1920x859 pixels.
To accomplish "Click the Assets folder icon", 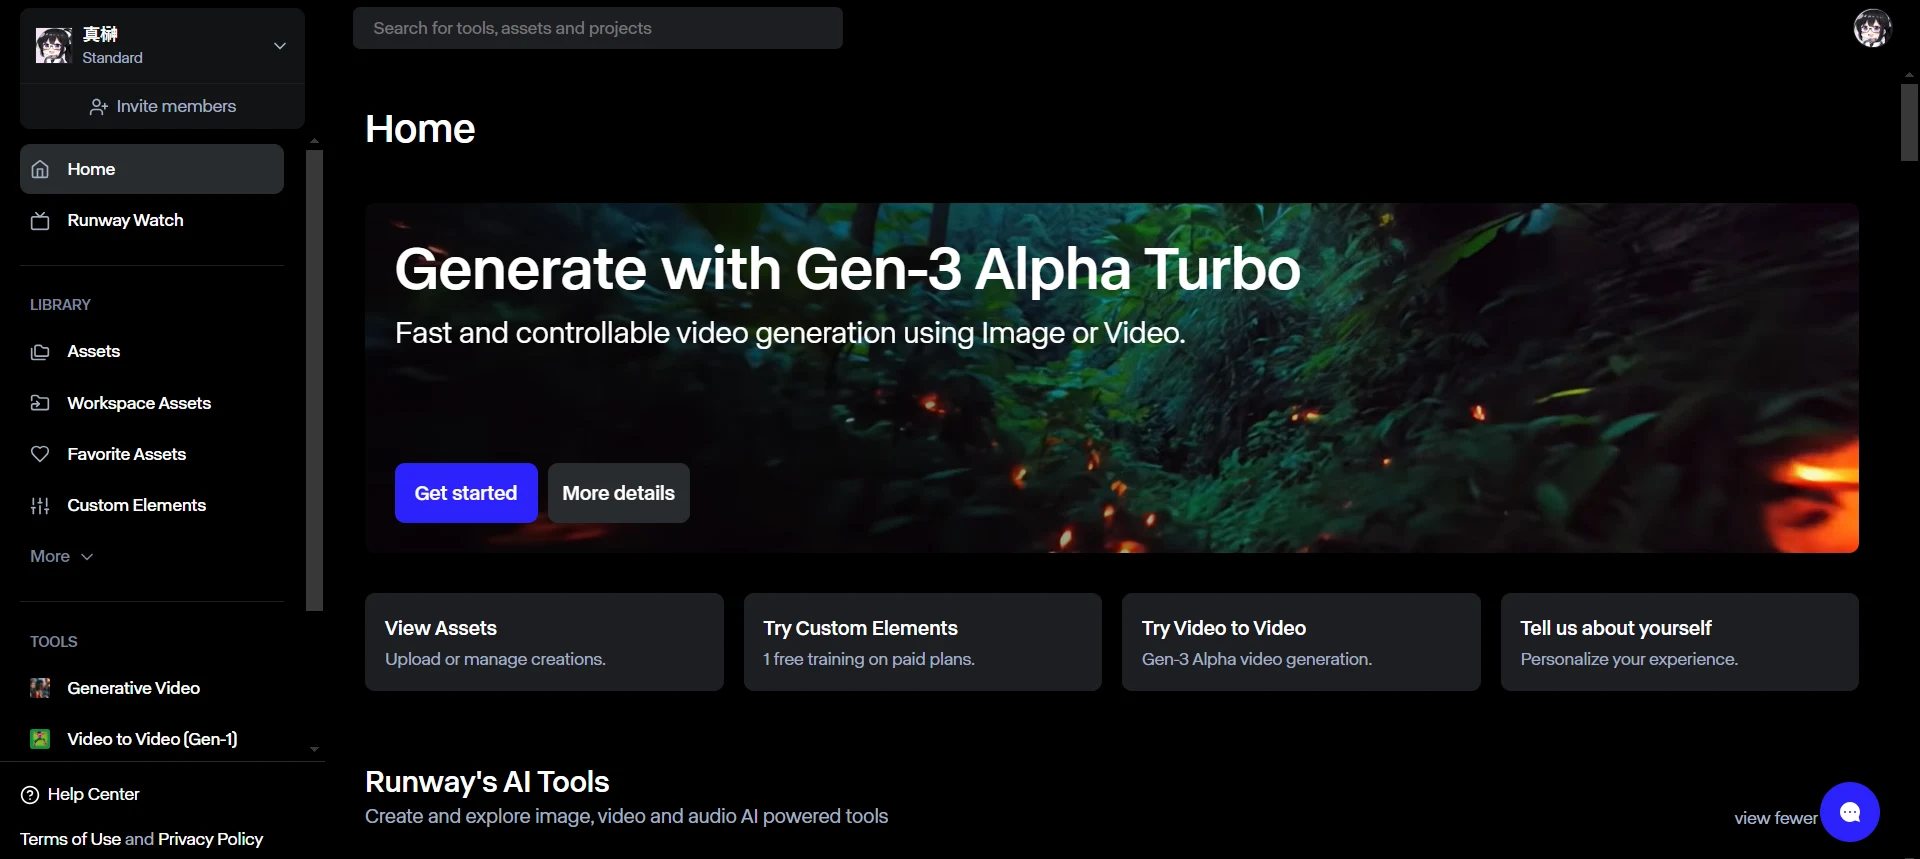I will click(x=40, y=352).
